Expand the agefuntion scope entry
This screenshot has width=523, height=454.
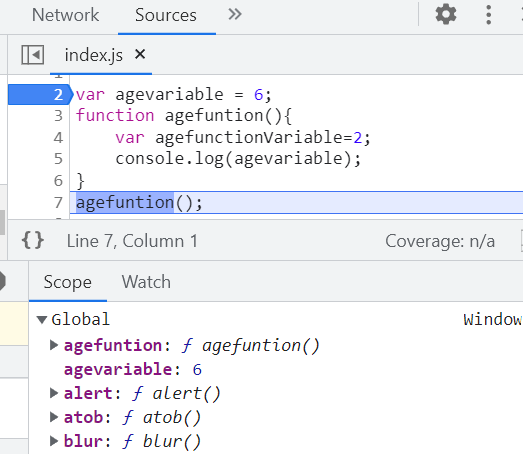coord(54,345)
